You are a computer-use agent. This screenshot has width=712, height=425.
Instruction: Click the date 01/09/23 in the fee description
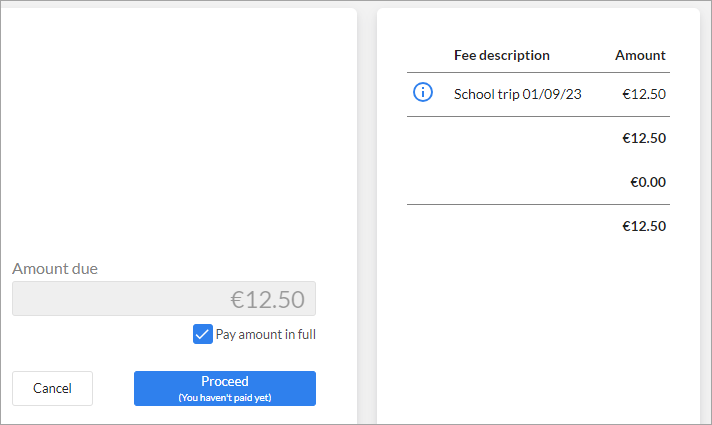(x=552, y=94)
